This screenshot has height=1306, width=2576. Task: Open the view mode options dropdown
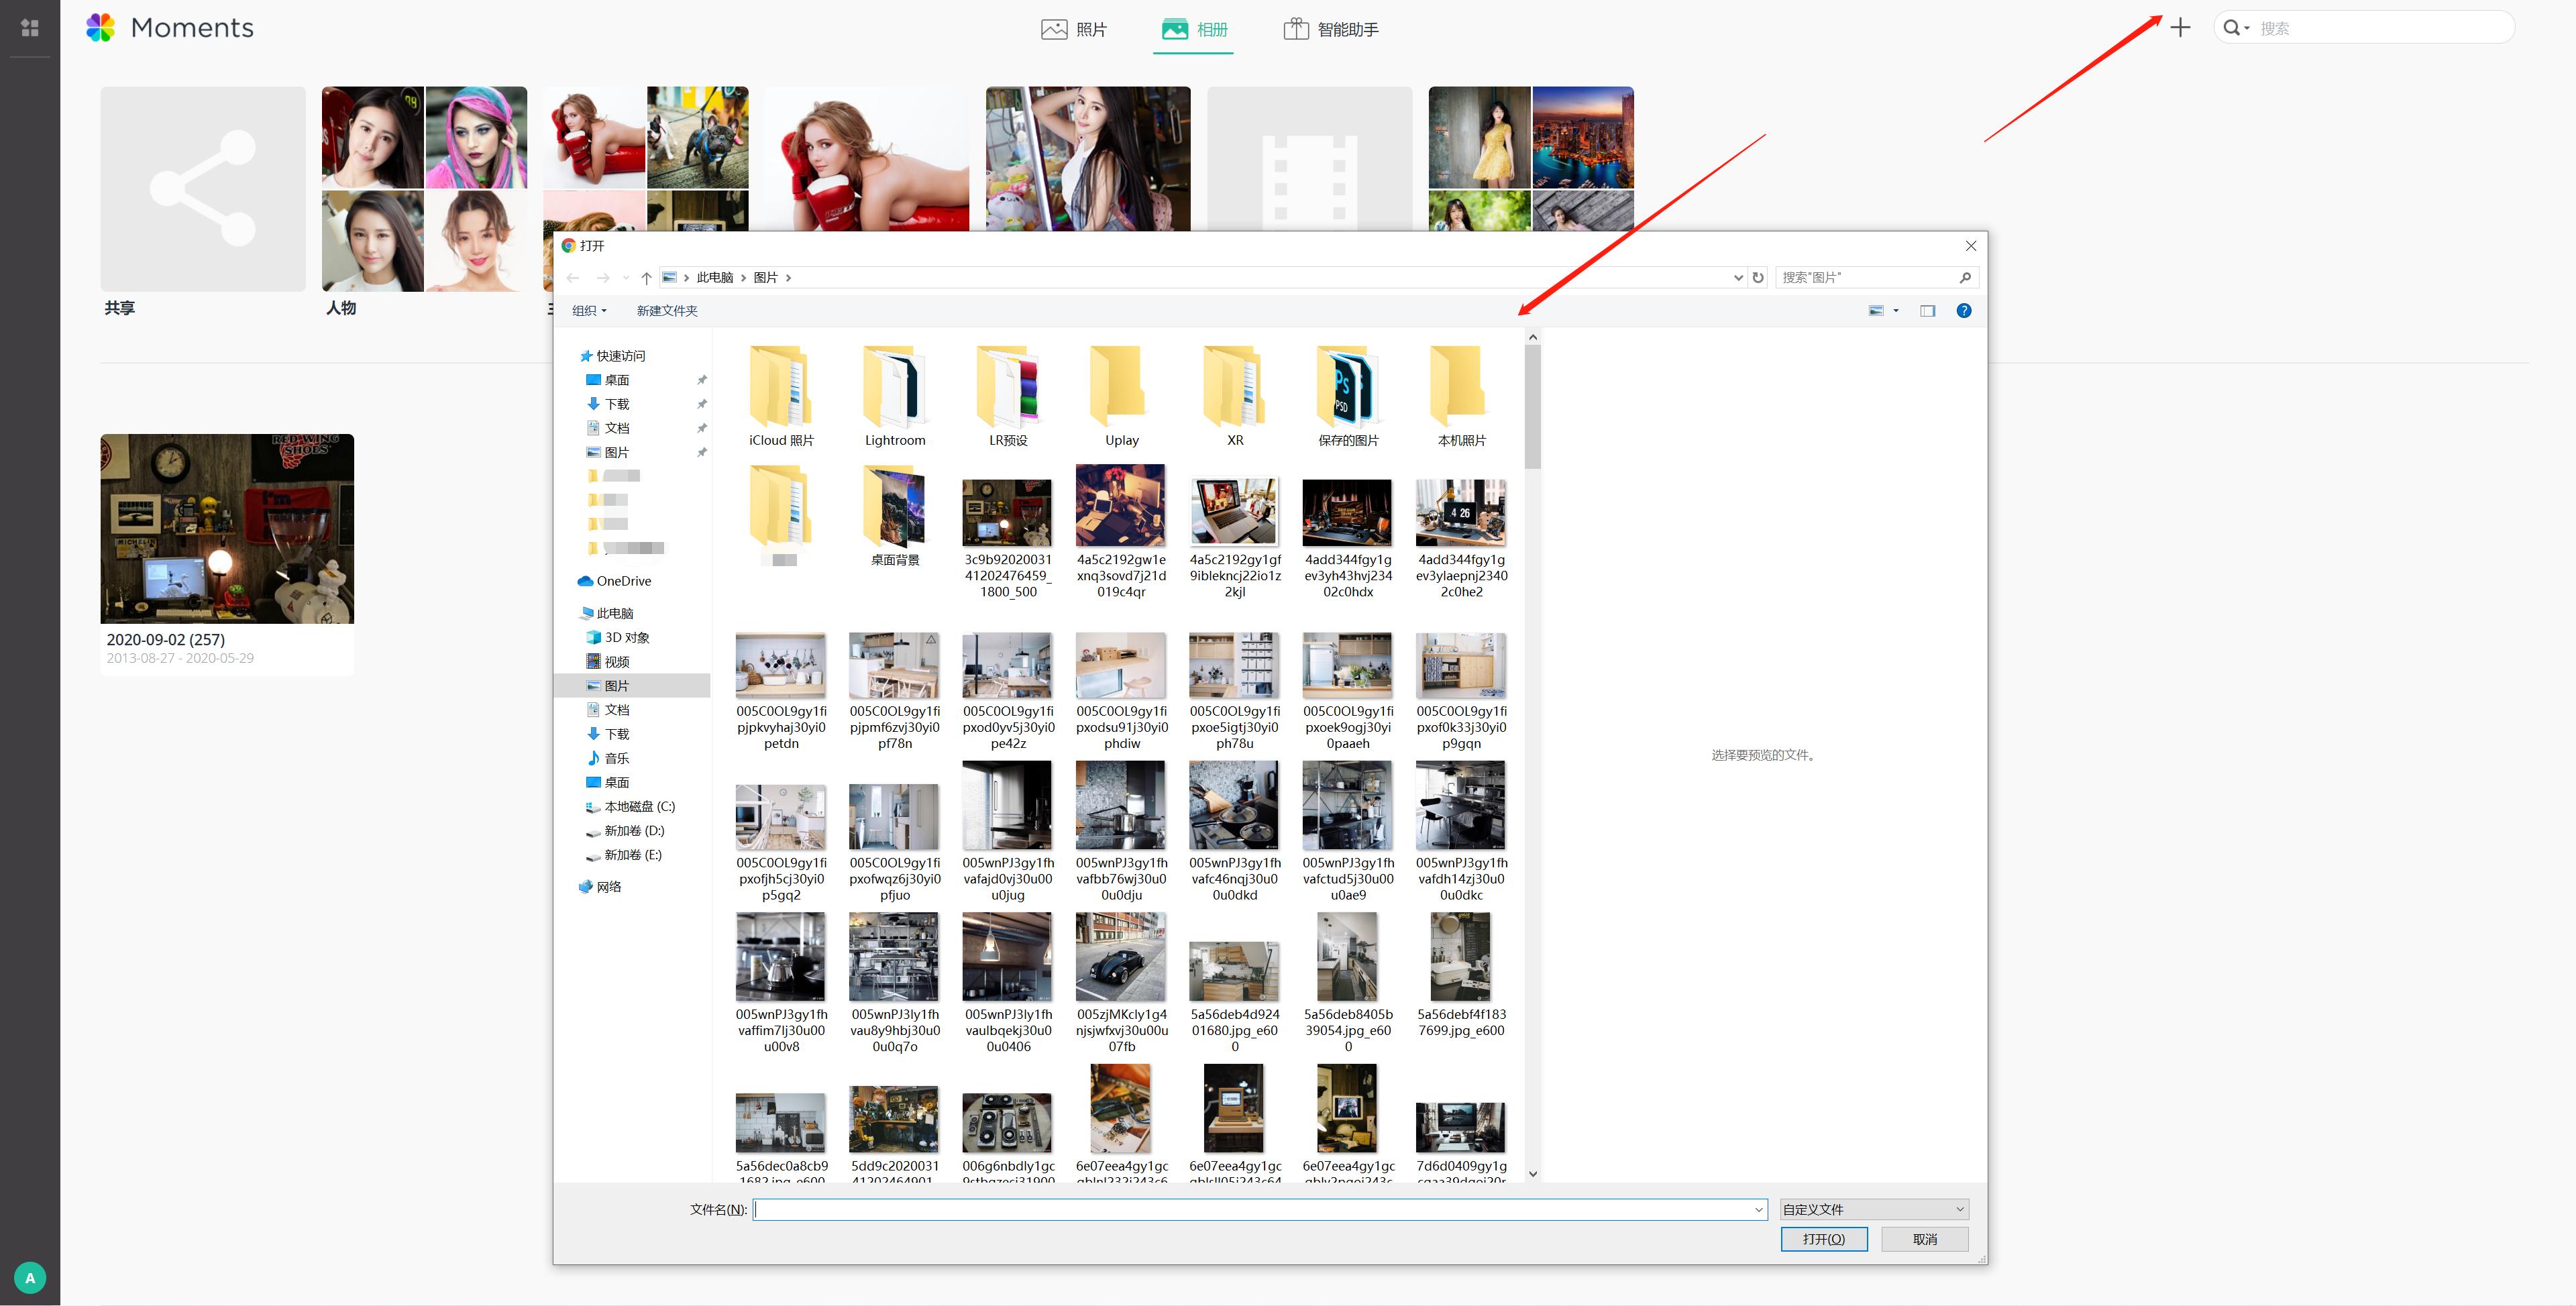[1896, 311]
